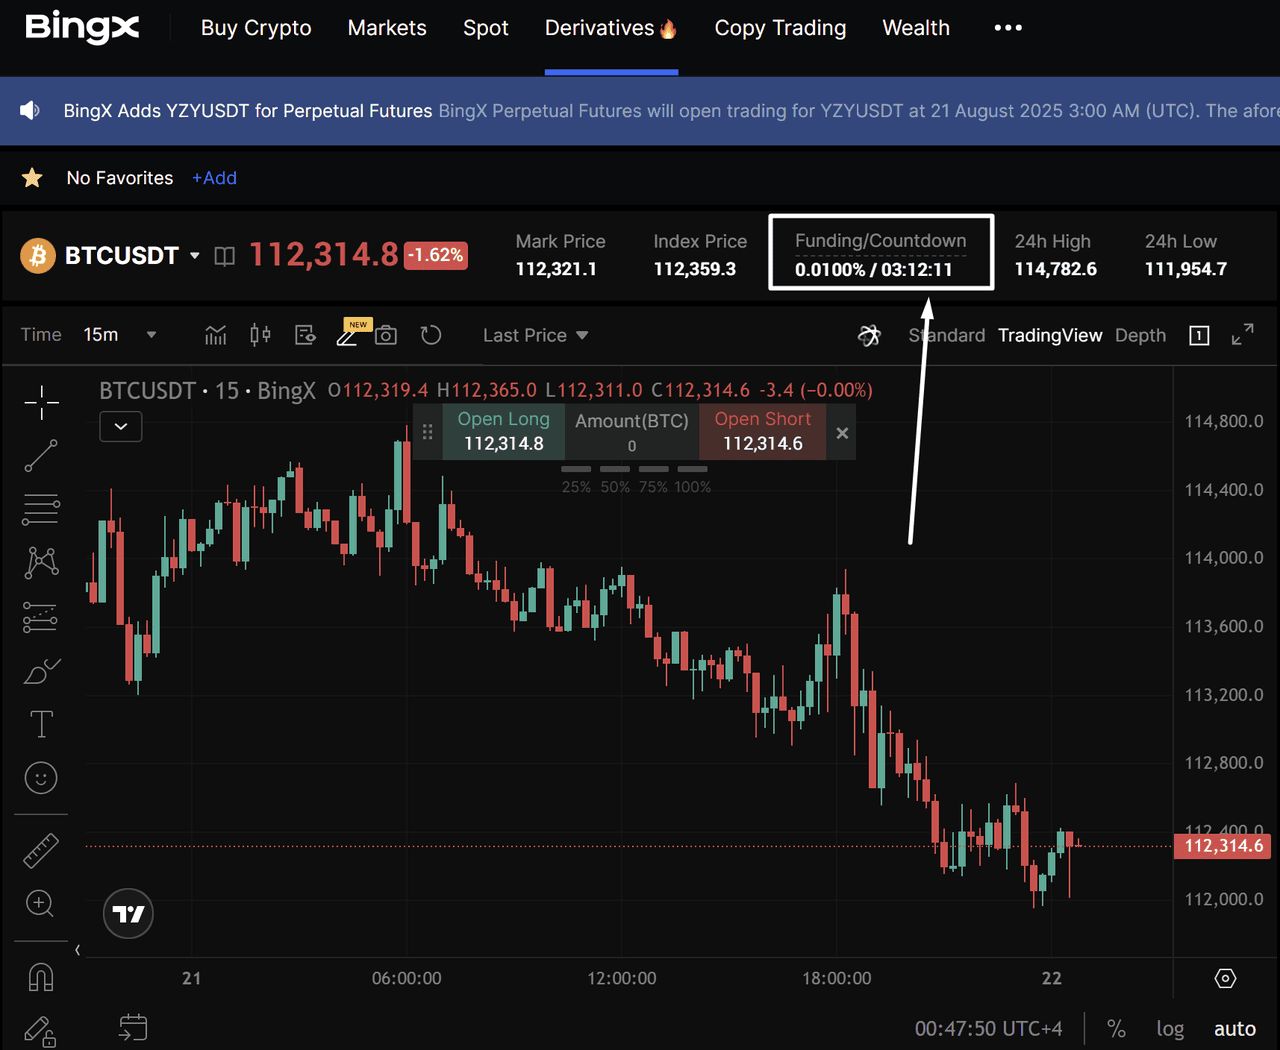The height and width of the screenshot is (1050, 1280).
Task: Click the -1.62% price change badge
Action: (x=436, y=255)
